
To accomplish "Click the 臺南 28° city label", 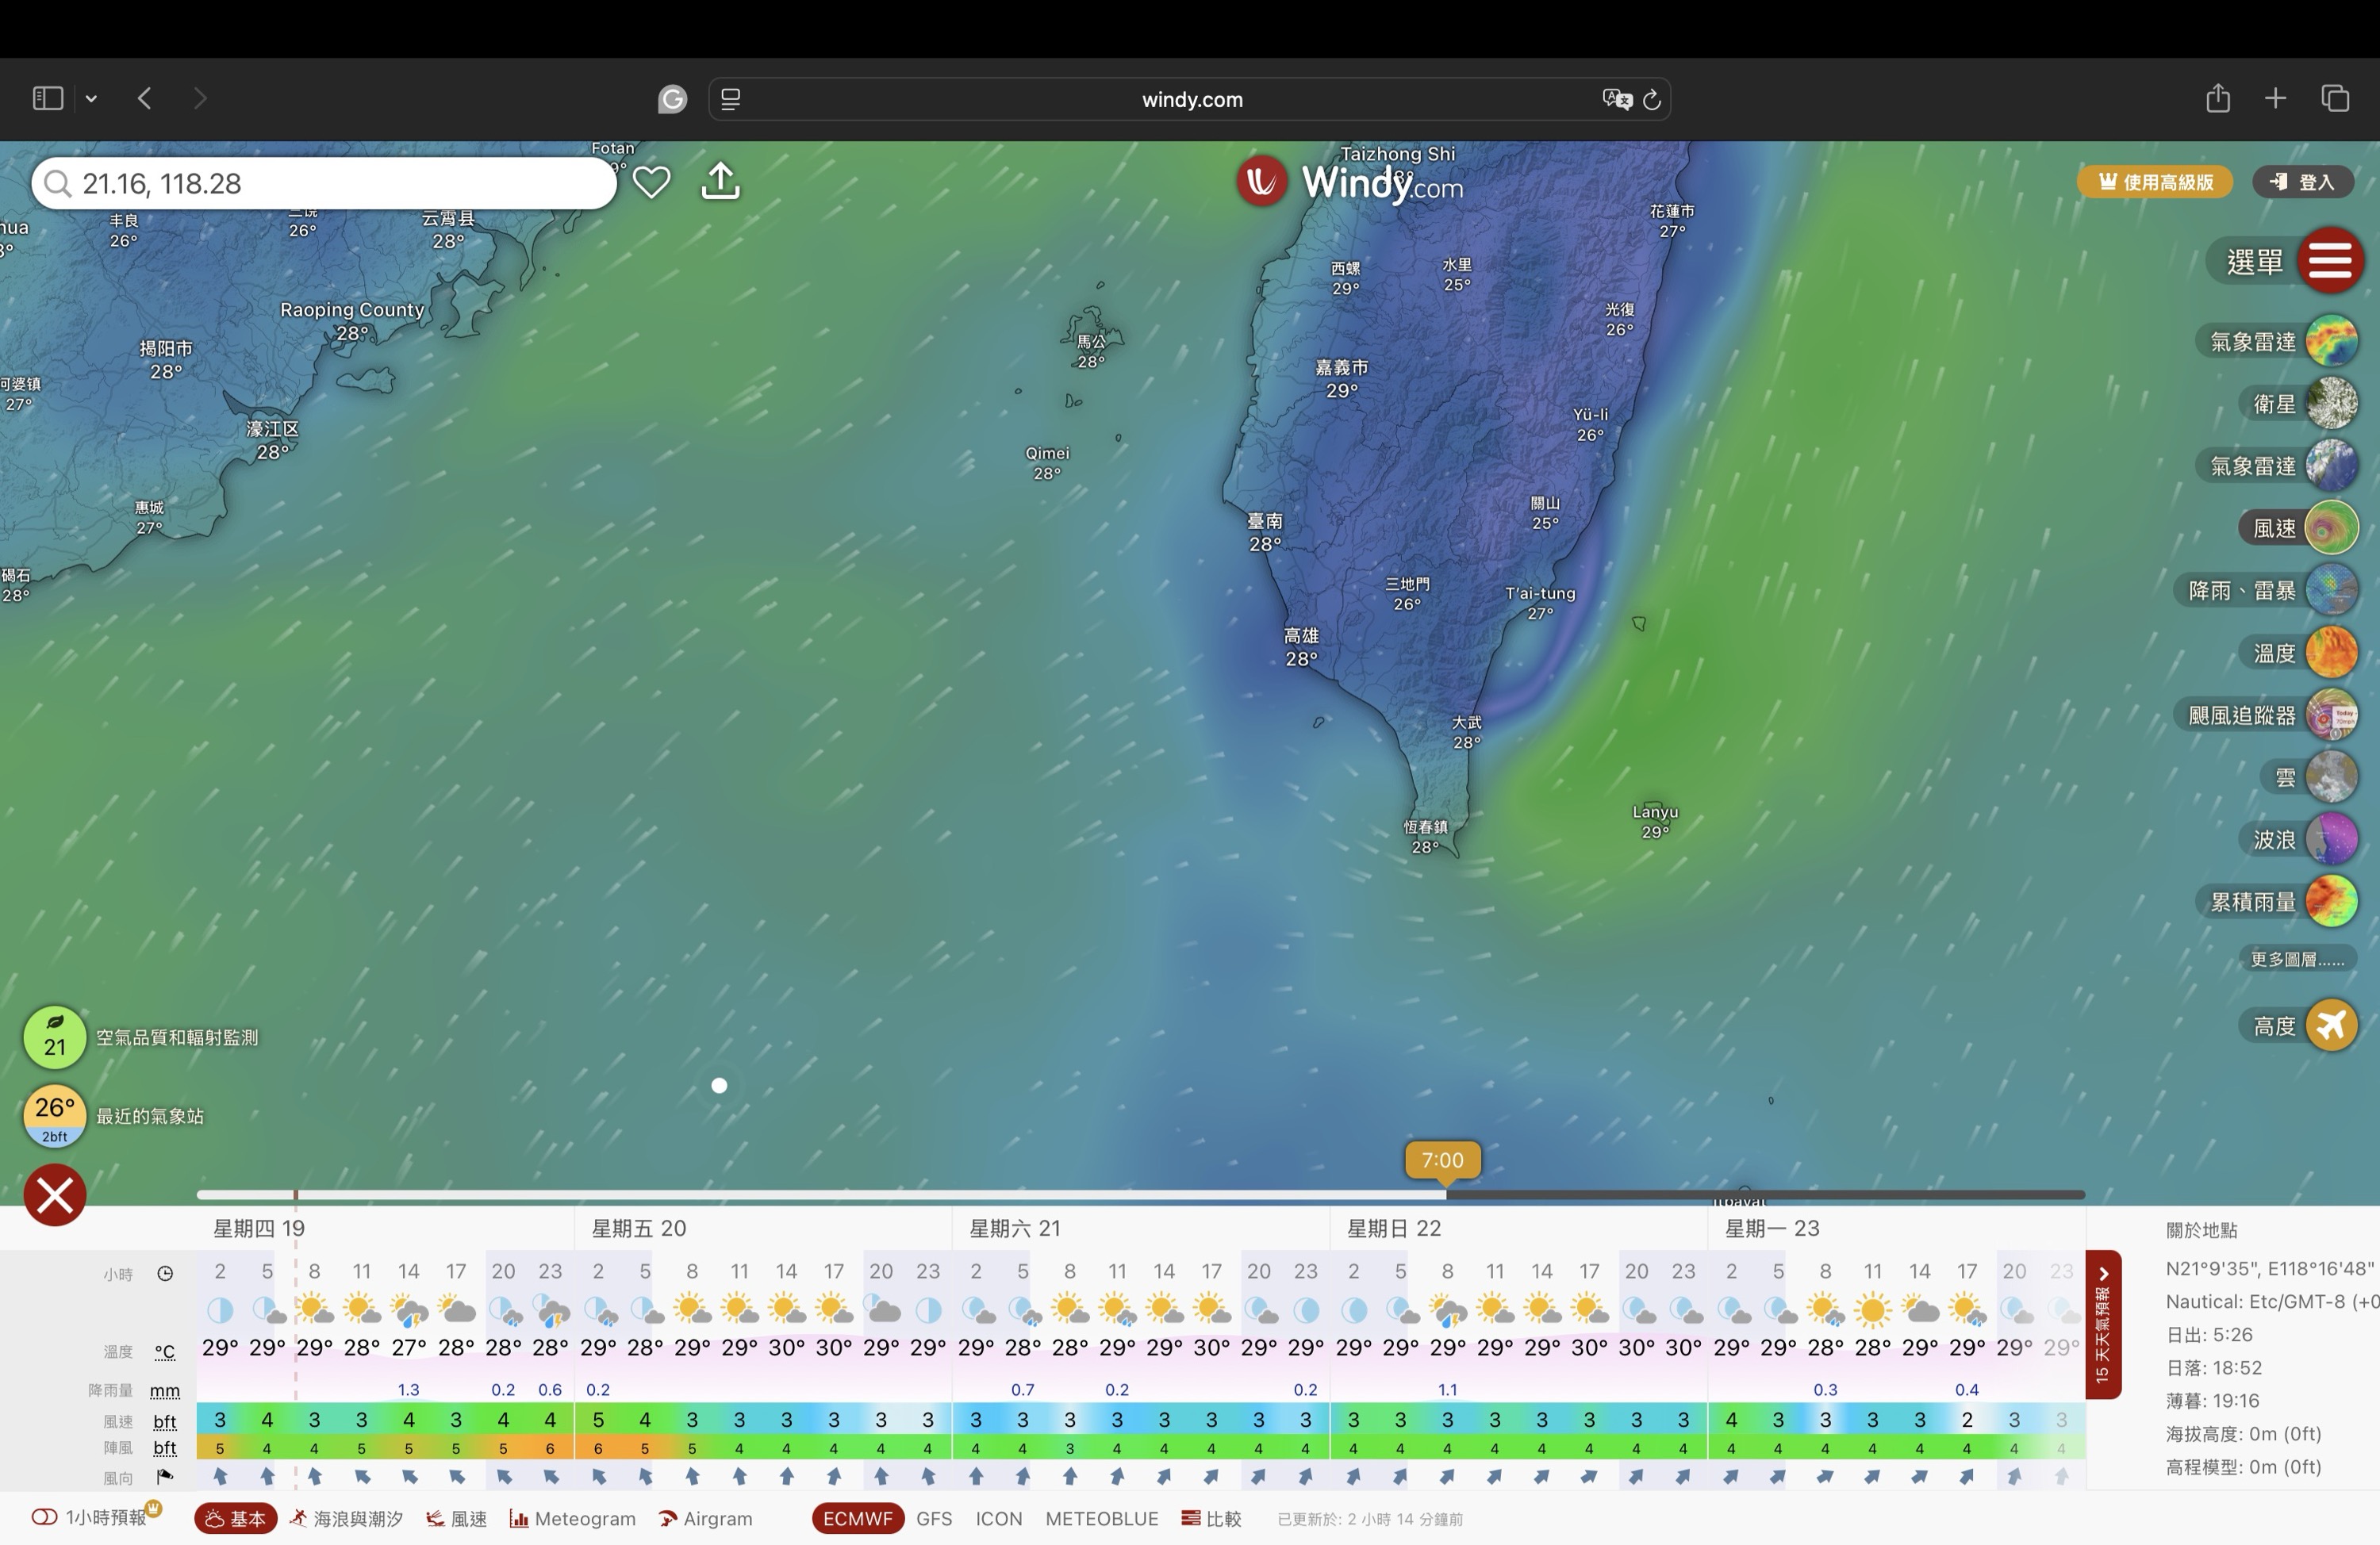I will [1264, 532].
